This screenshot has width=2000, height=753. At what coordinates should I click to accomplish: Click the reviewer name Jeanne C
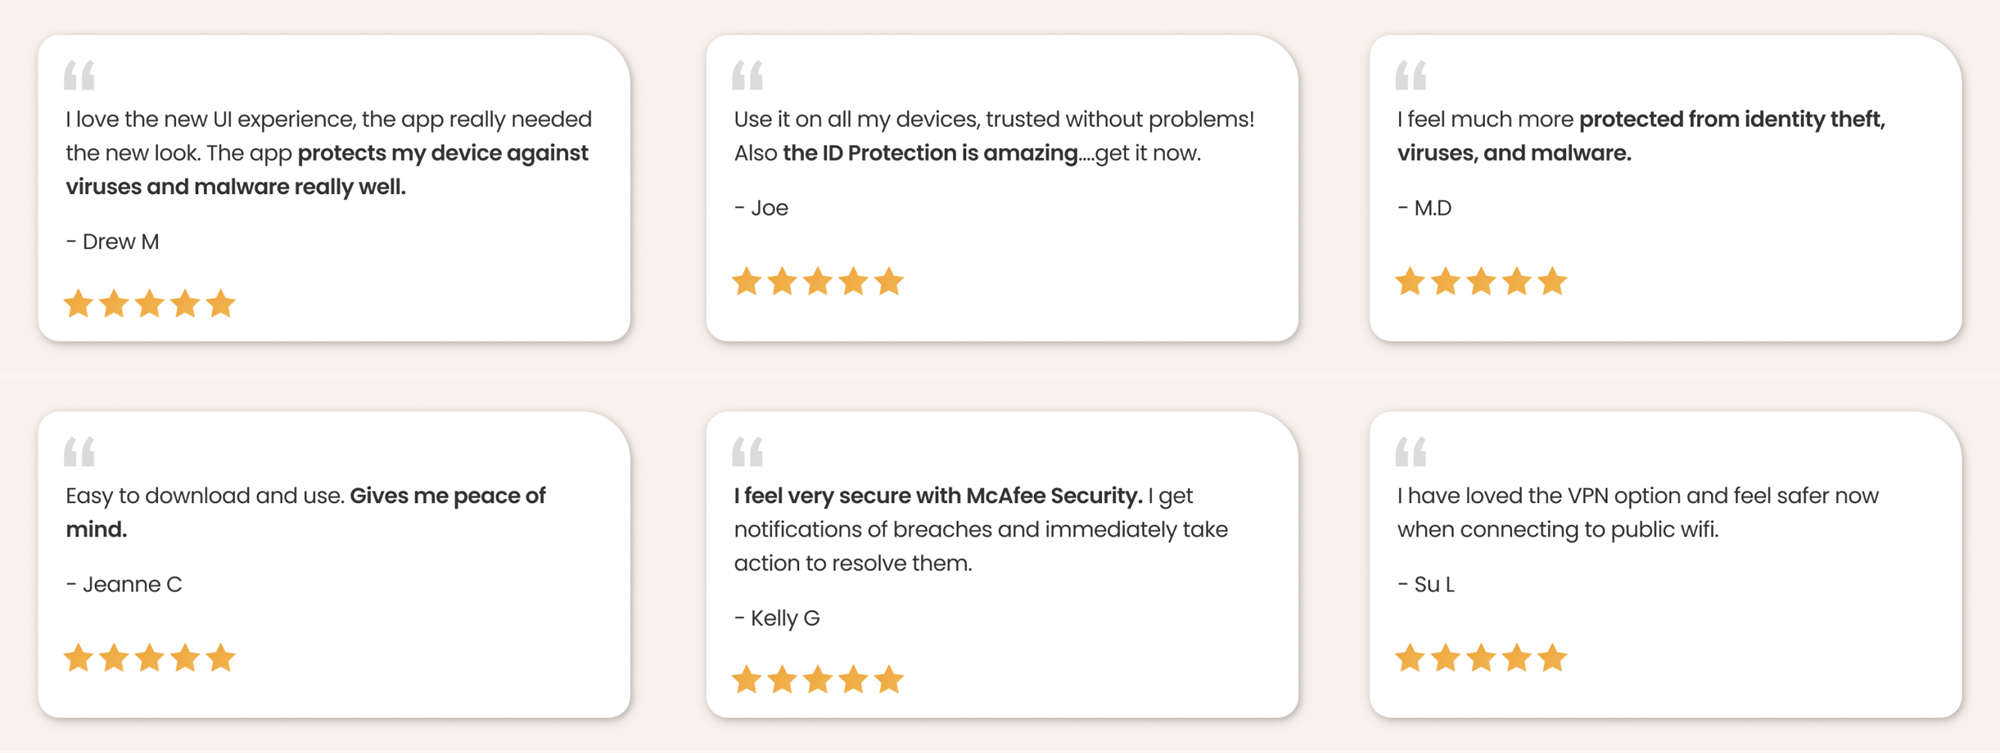(132, 584)
